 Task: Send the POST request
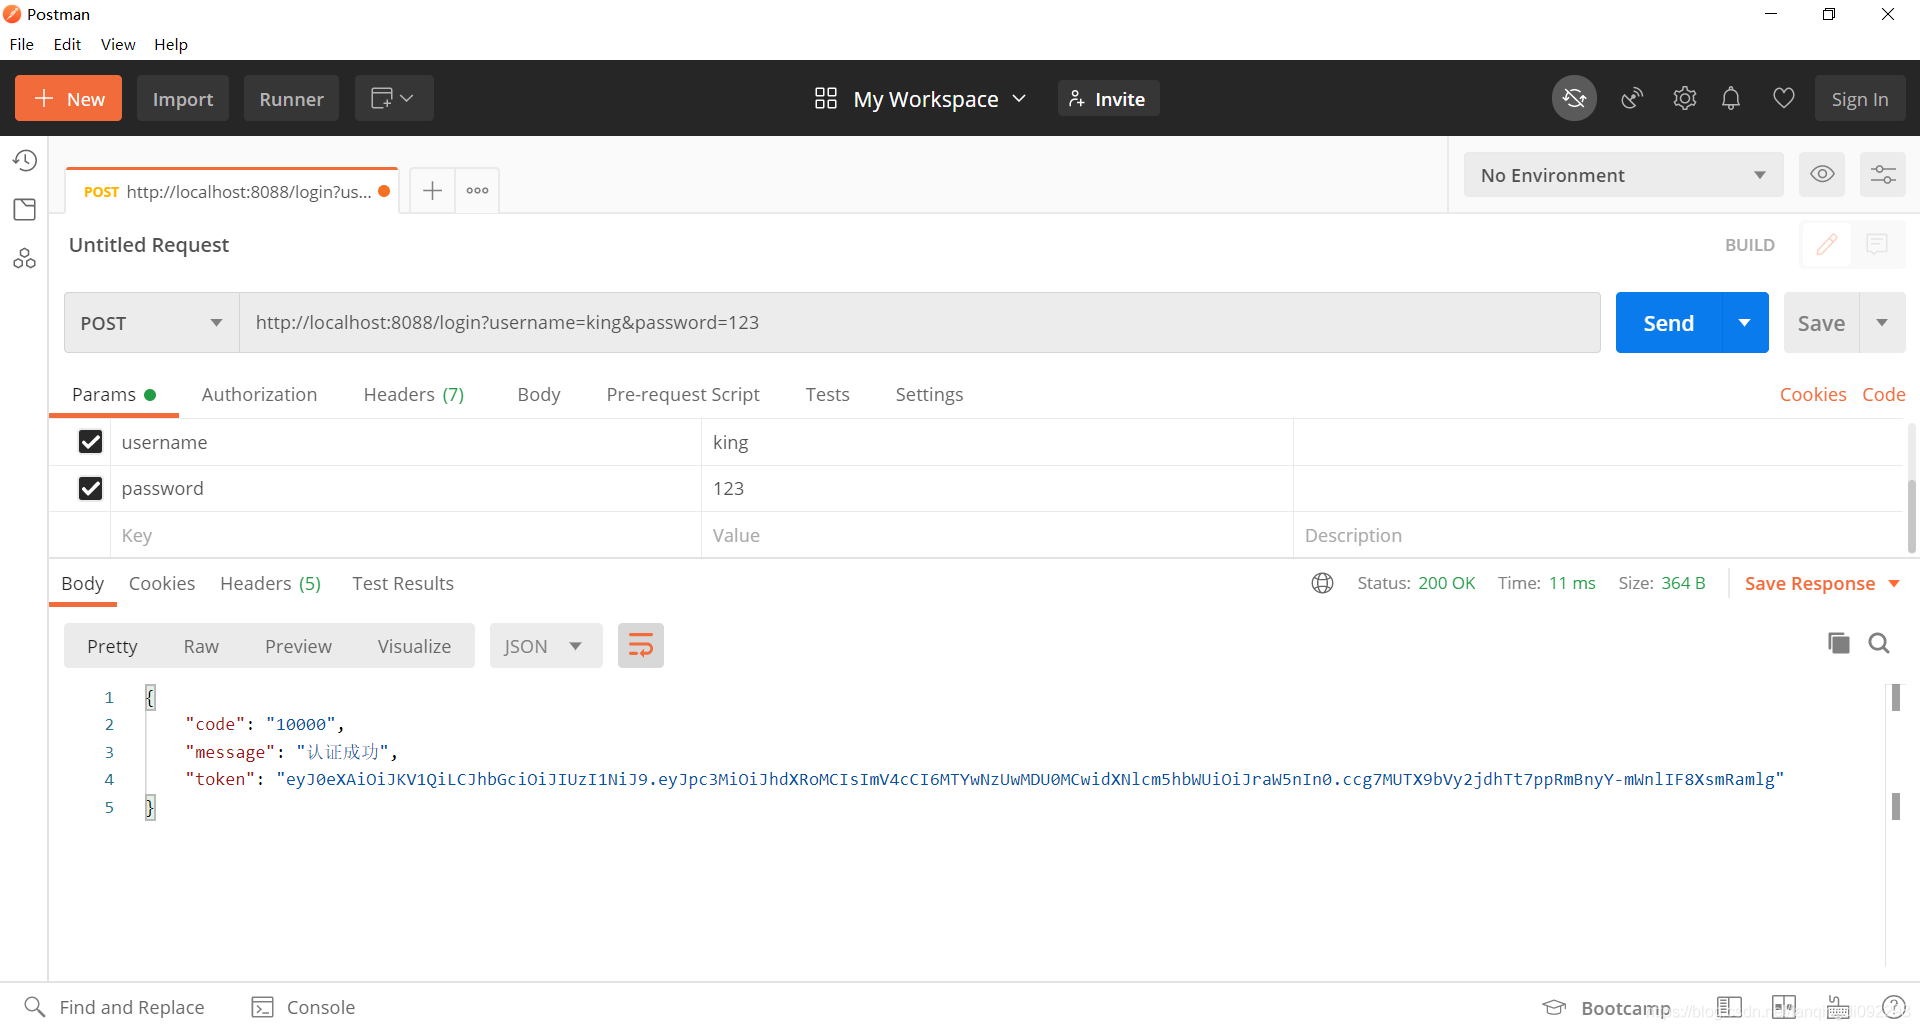[x=1668, y=322]
